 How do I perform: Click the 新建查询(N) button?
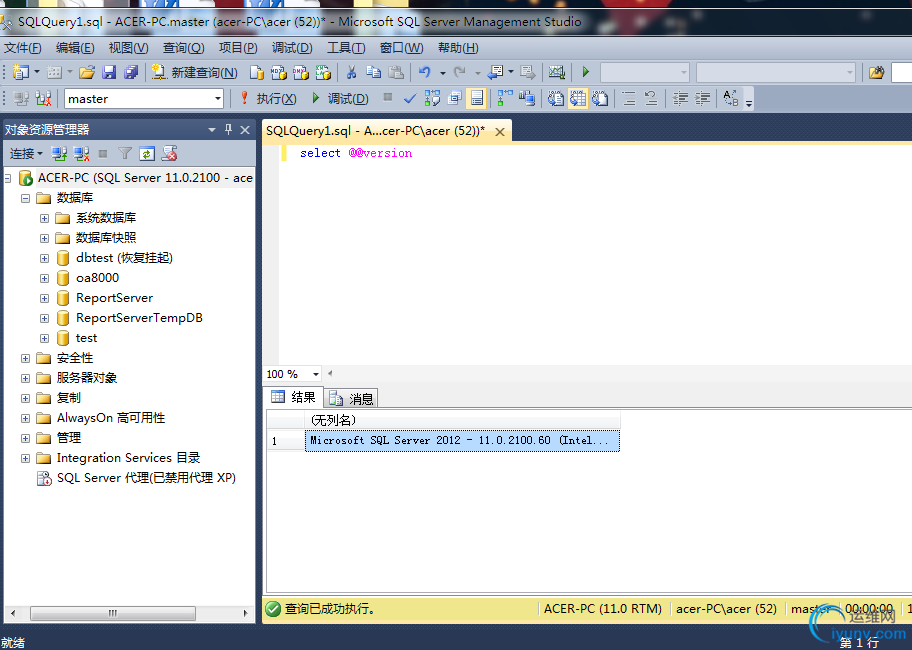[x=195, y=72]
